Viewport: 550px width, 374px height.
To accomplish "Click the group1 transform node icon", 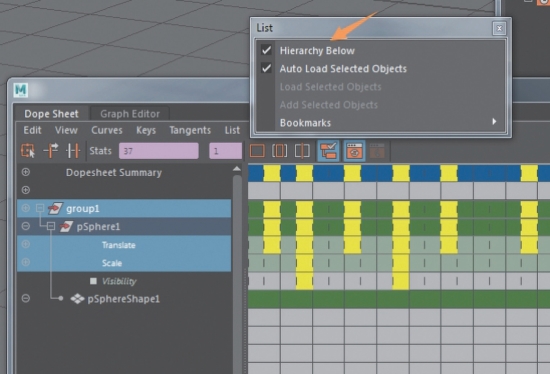I will [x=55, y=208].
